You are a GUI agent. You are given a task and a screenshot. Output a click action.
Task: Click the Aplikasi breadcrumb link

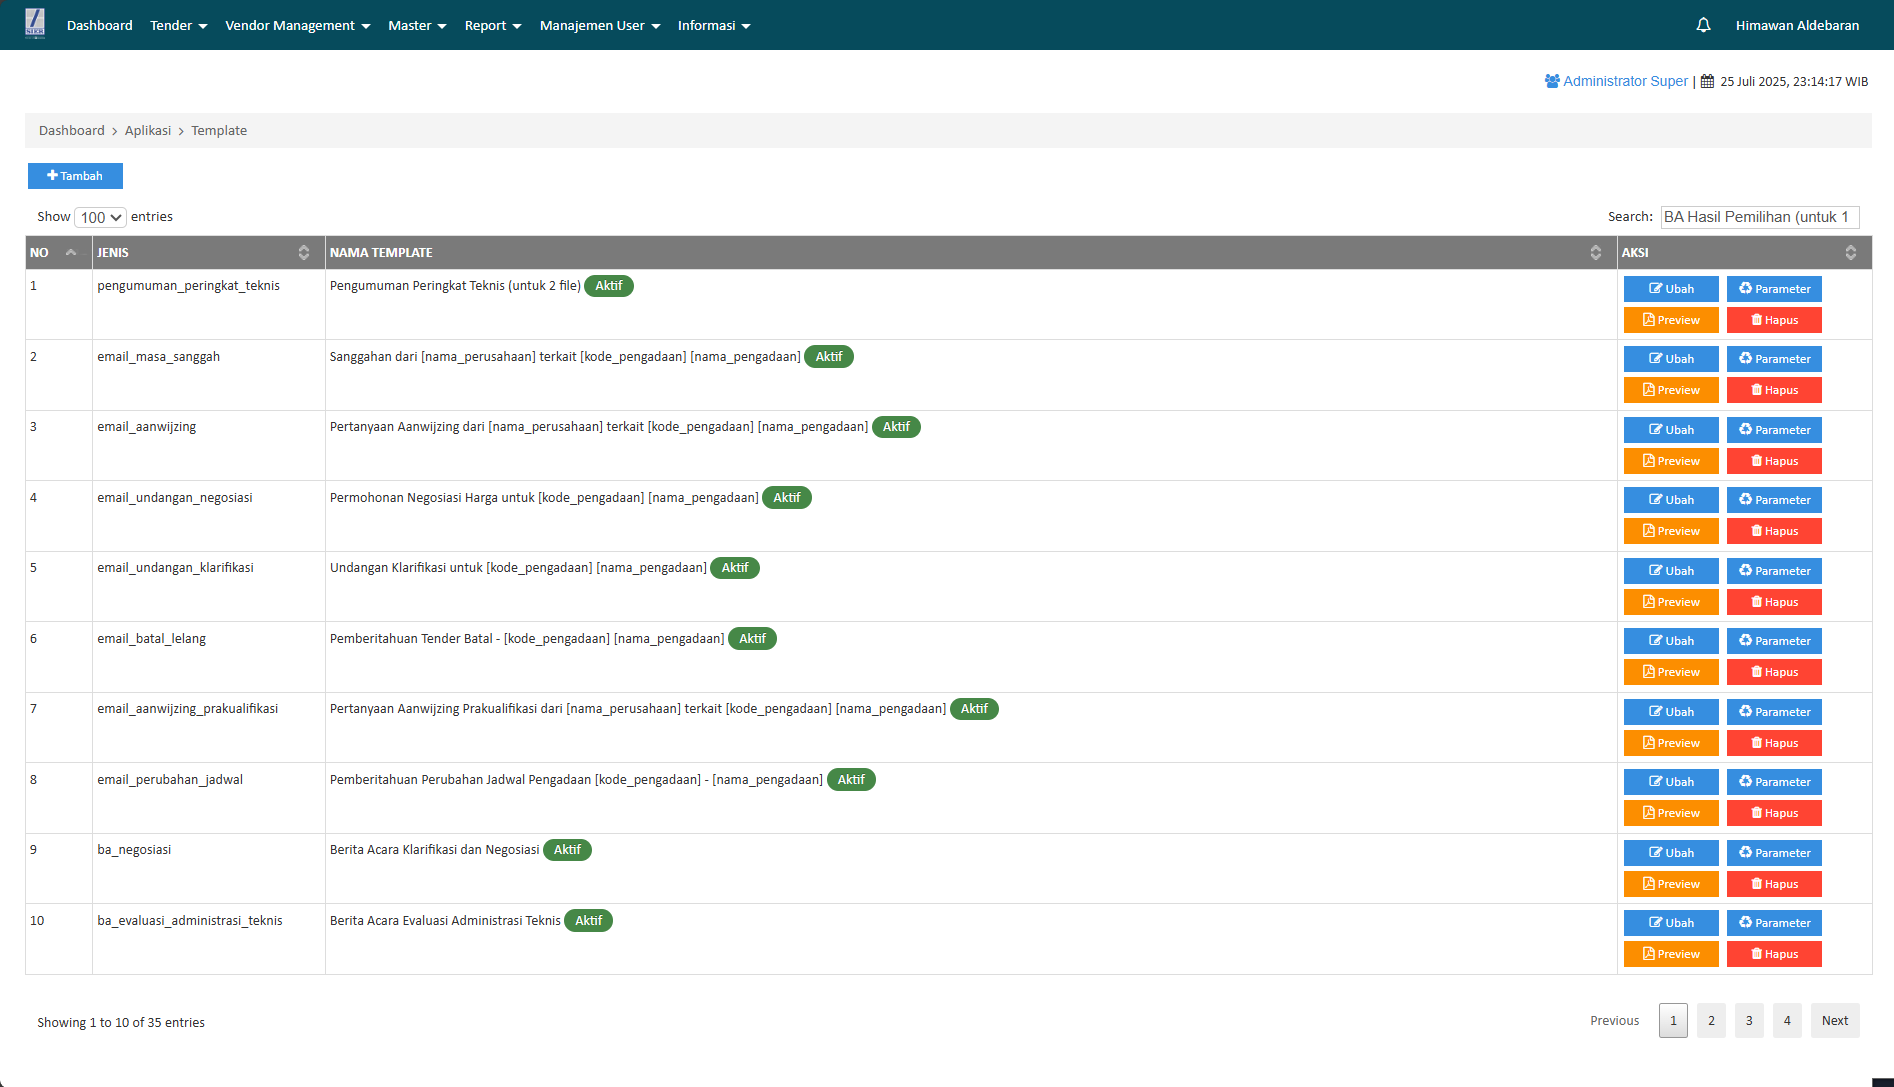148,131
